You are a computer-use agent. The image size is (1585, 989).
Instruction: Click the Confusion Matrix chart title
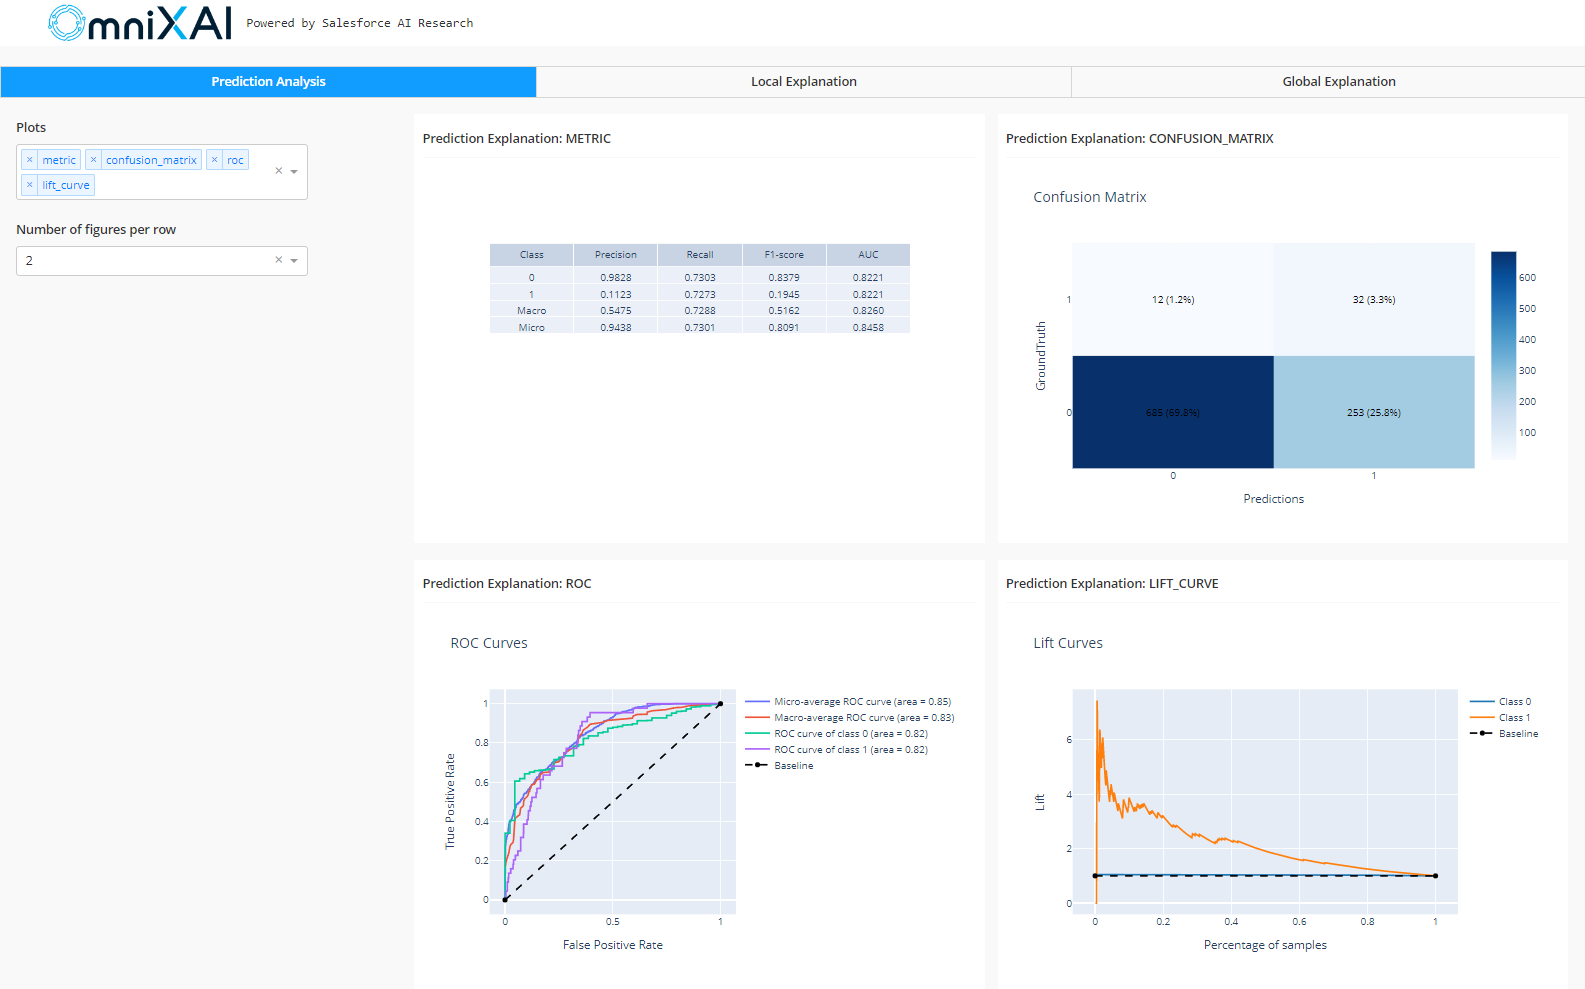coord(1090,197)
